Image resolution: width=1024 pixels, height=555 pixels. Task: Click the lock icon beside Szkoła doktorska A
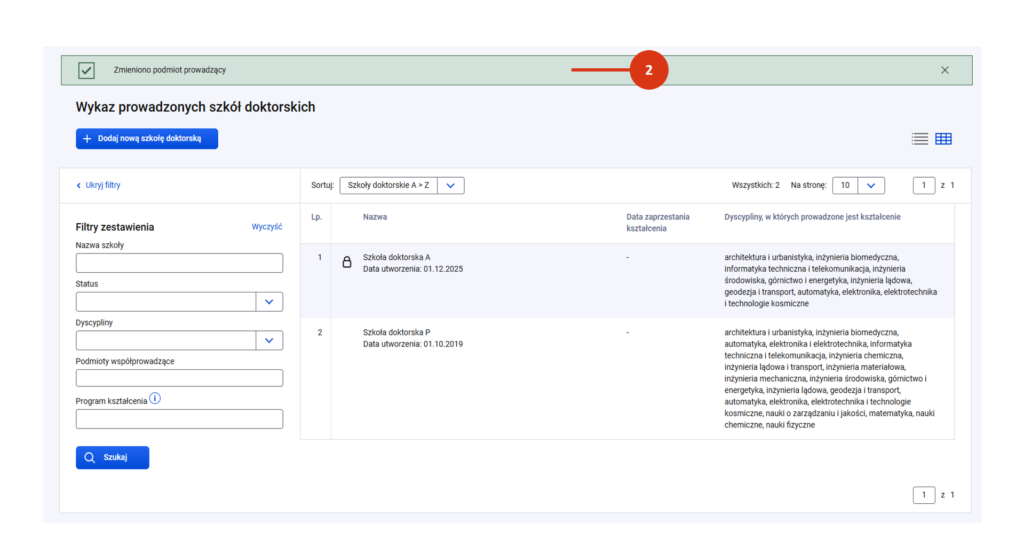tap(347, 263)
